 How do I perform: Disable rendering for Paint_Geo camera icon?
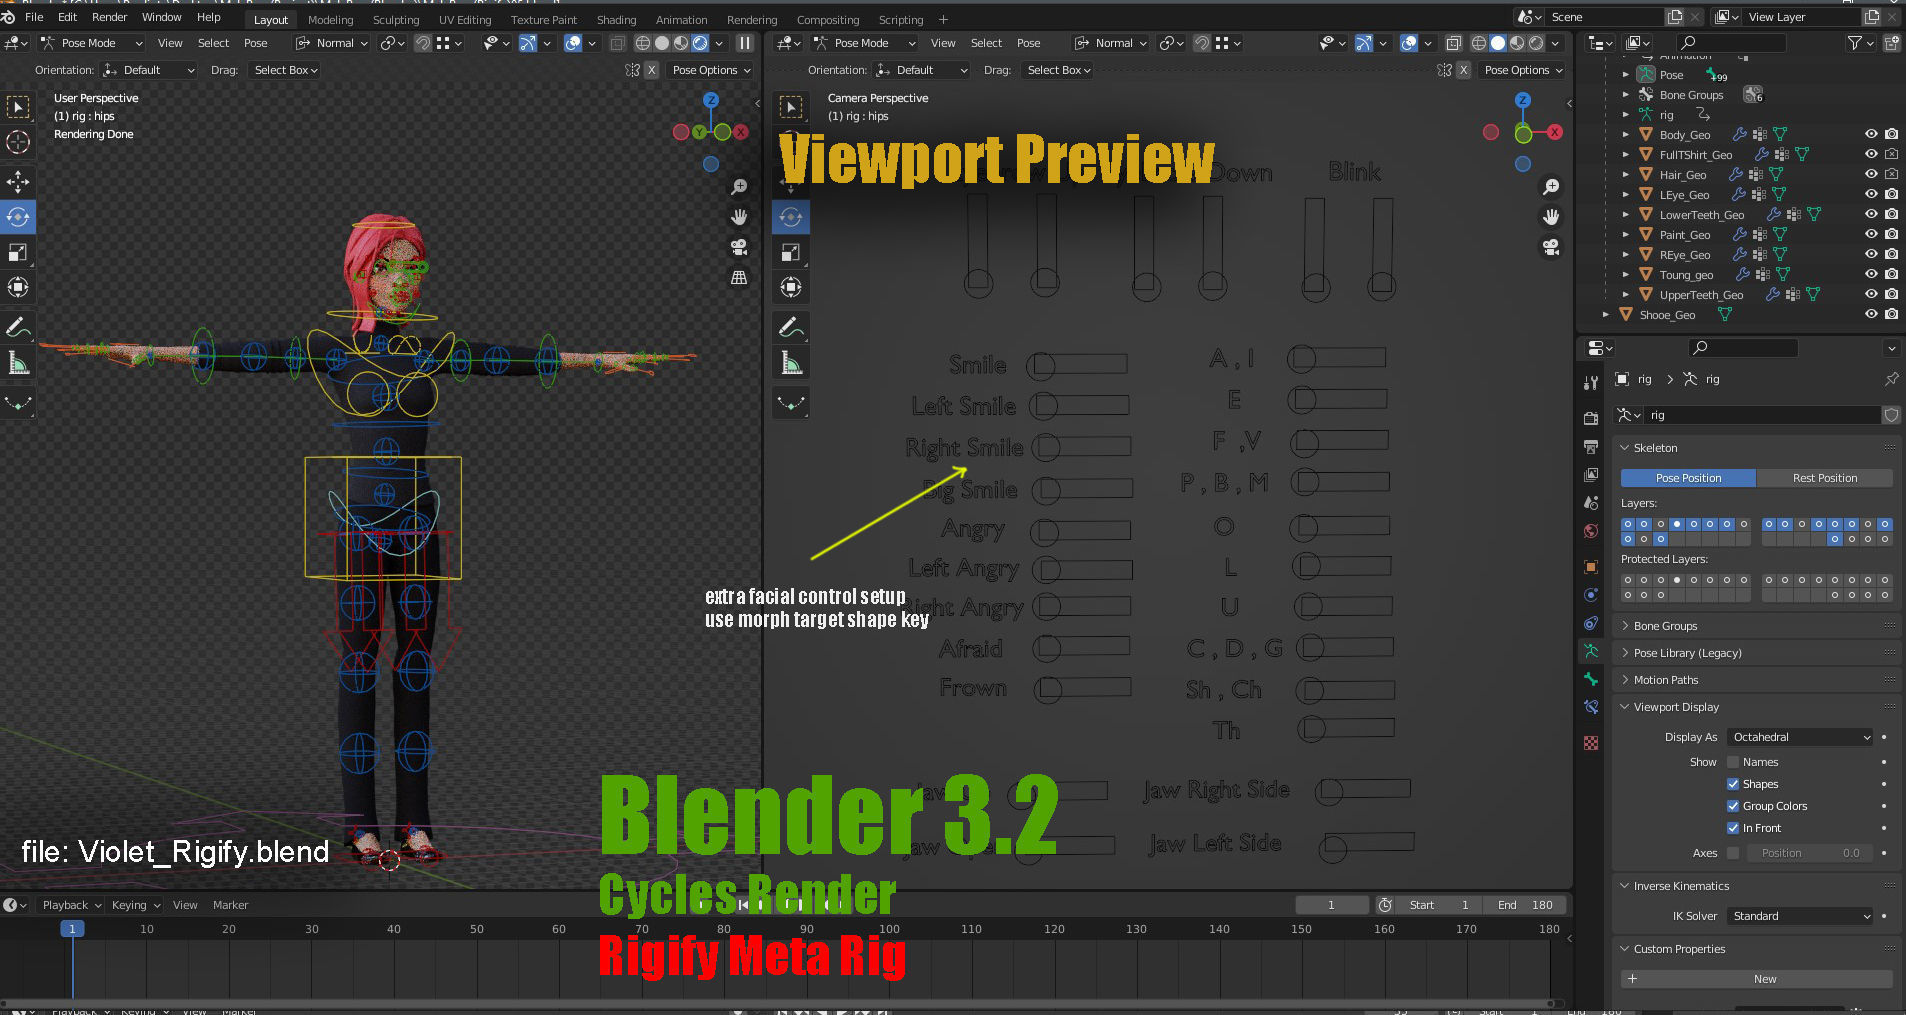pos(1891,234)
